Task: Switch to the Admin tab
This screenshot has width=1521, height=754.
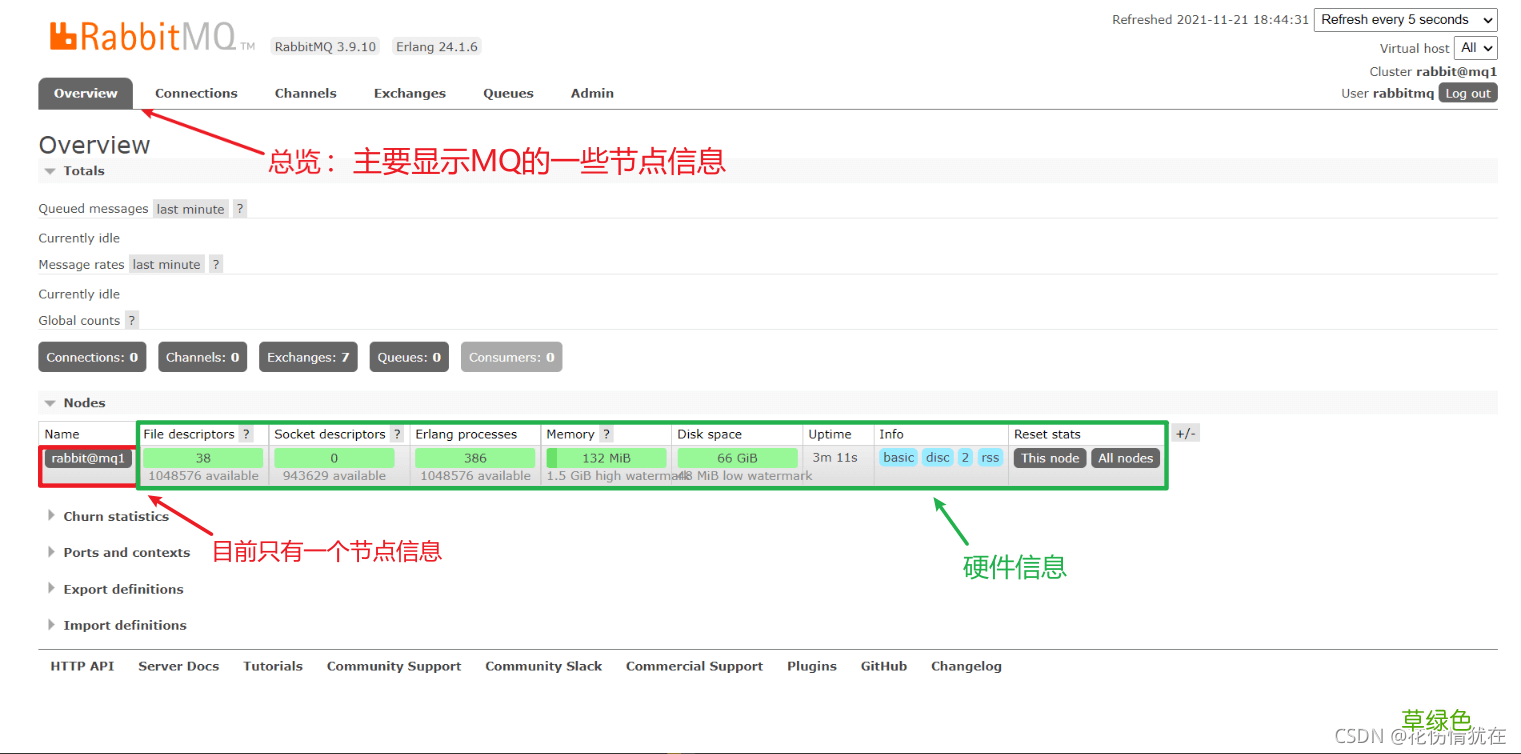Action: click(592, 93)
